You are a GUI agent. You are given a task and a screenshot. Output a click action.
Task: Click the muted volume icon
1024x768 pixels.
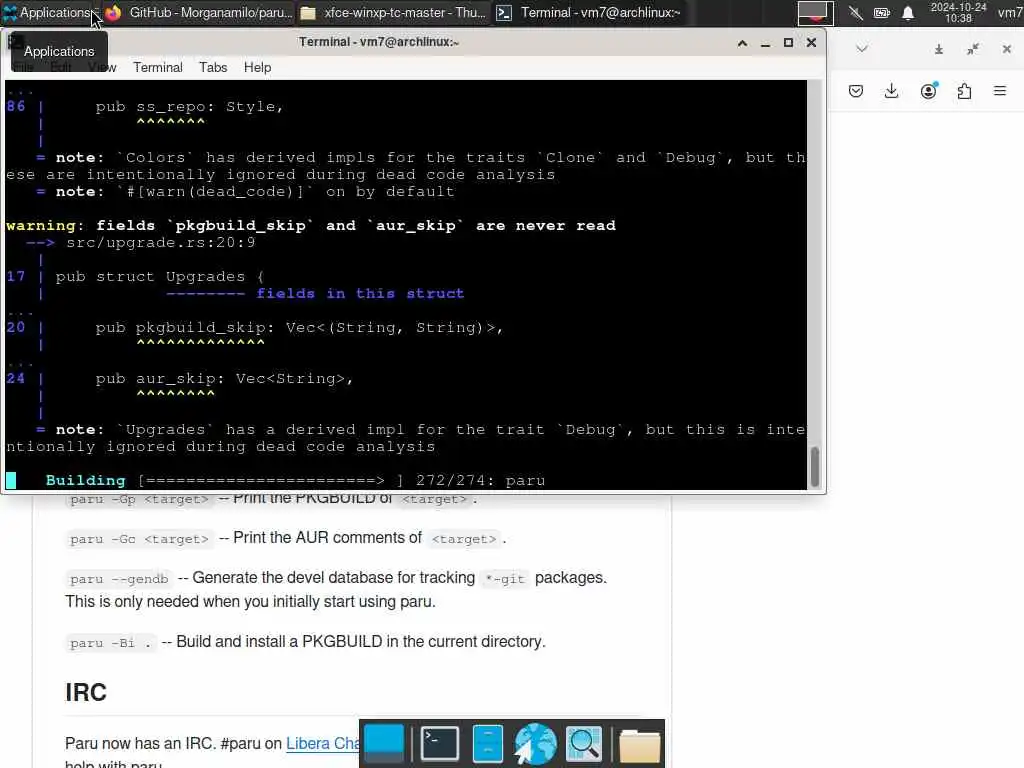point(855,12)
